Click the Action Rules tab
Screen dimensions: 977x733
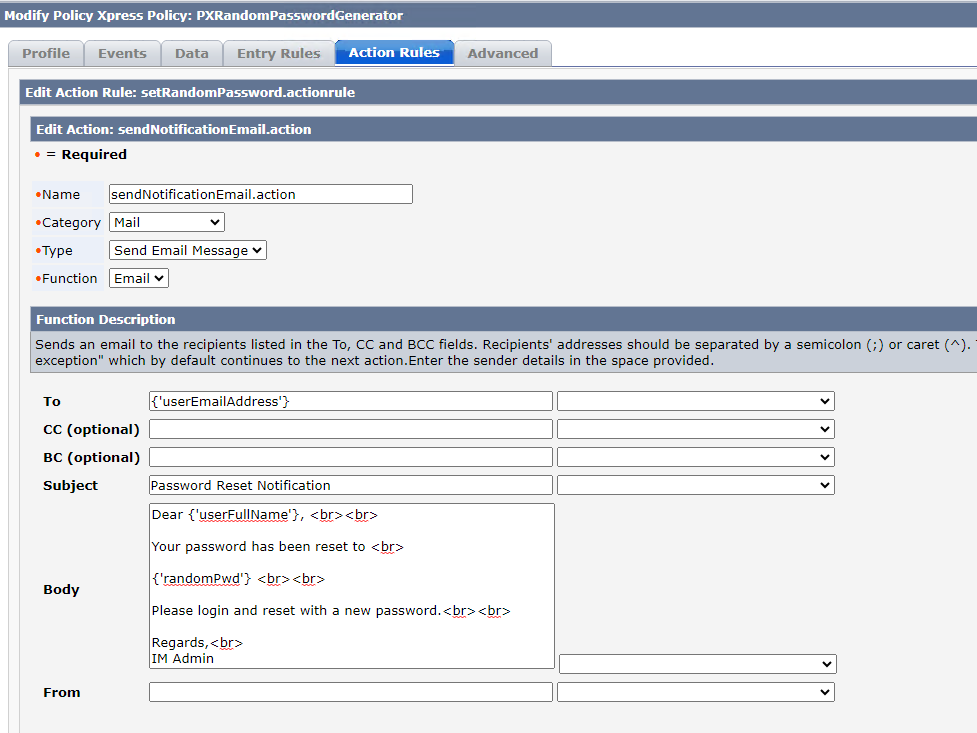(x=394, y=52)
